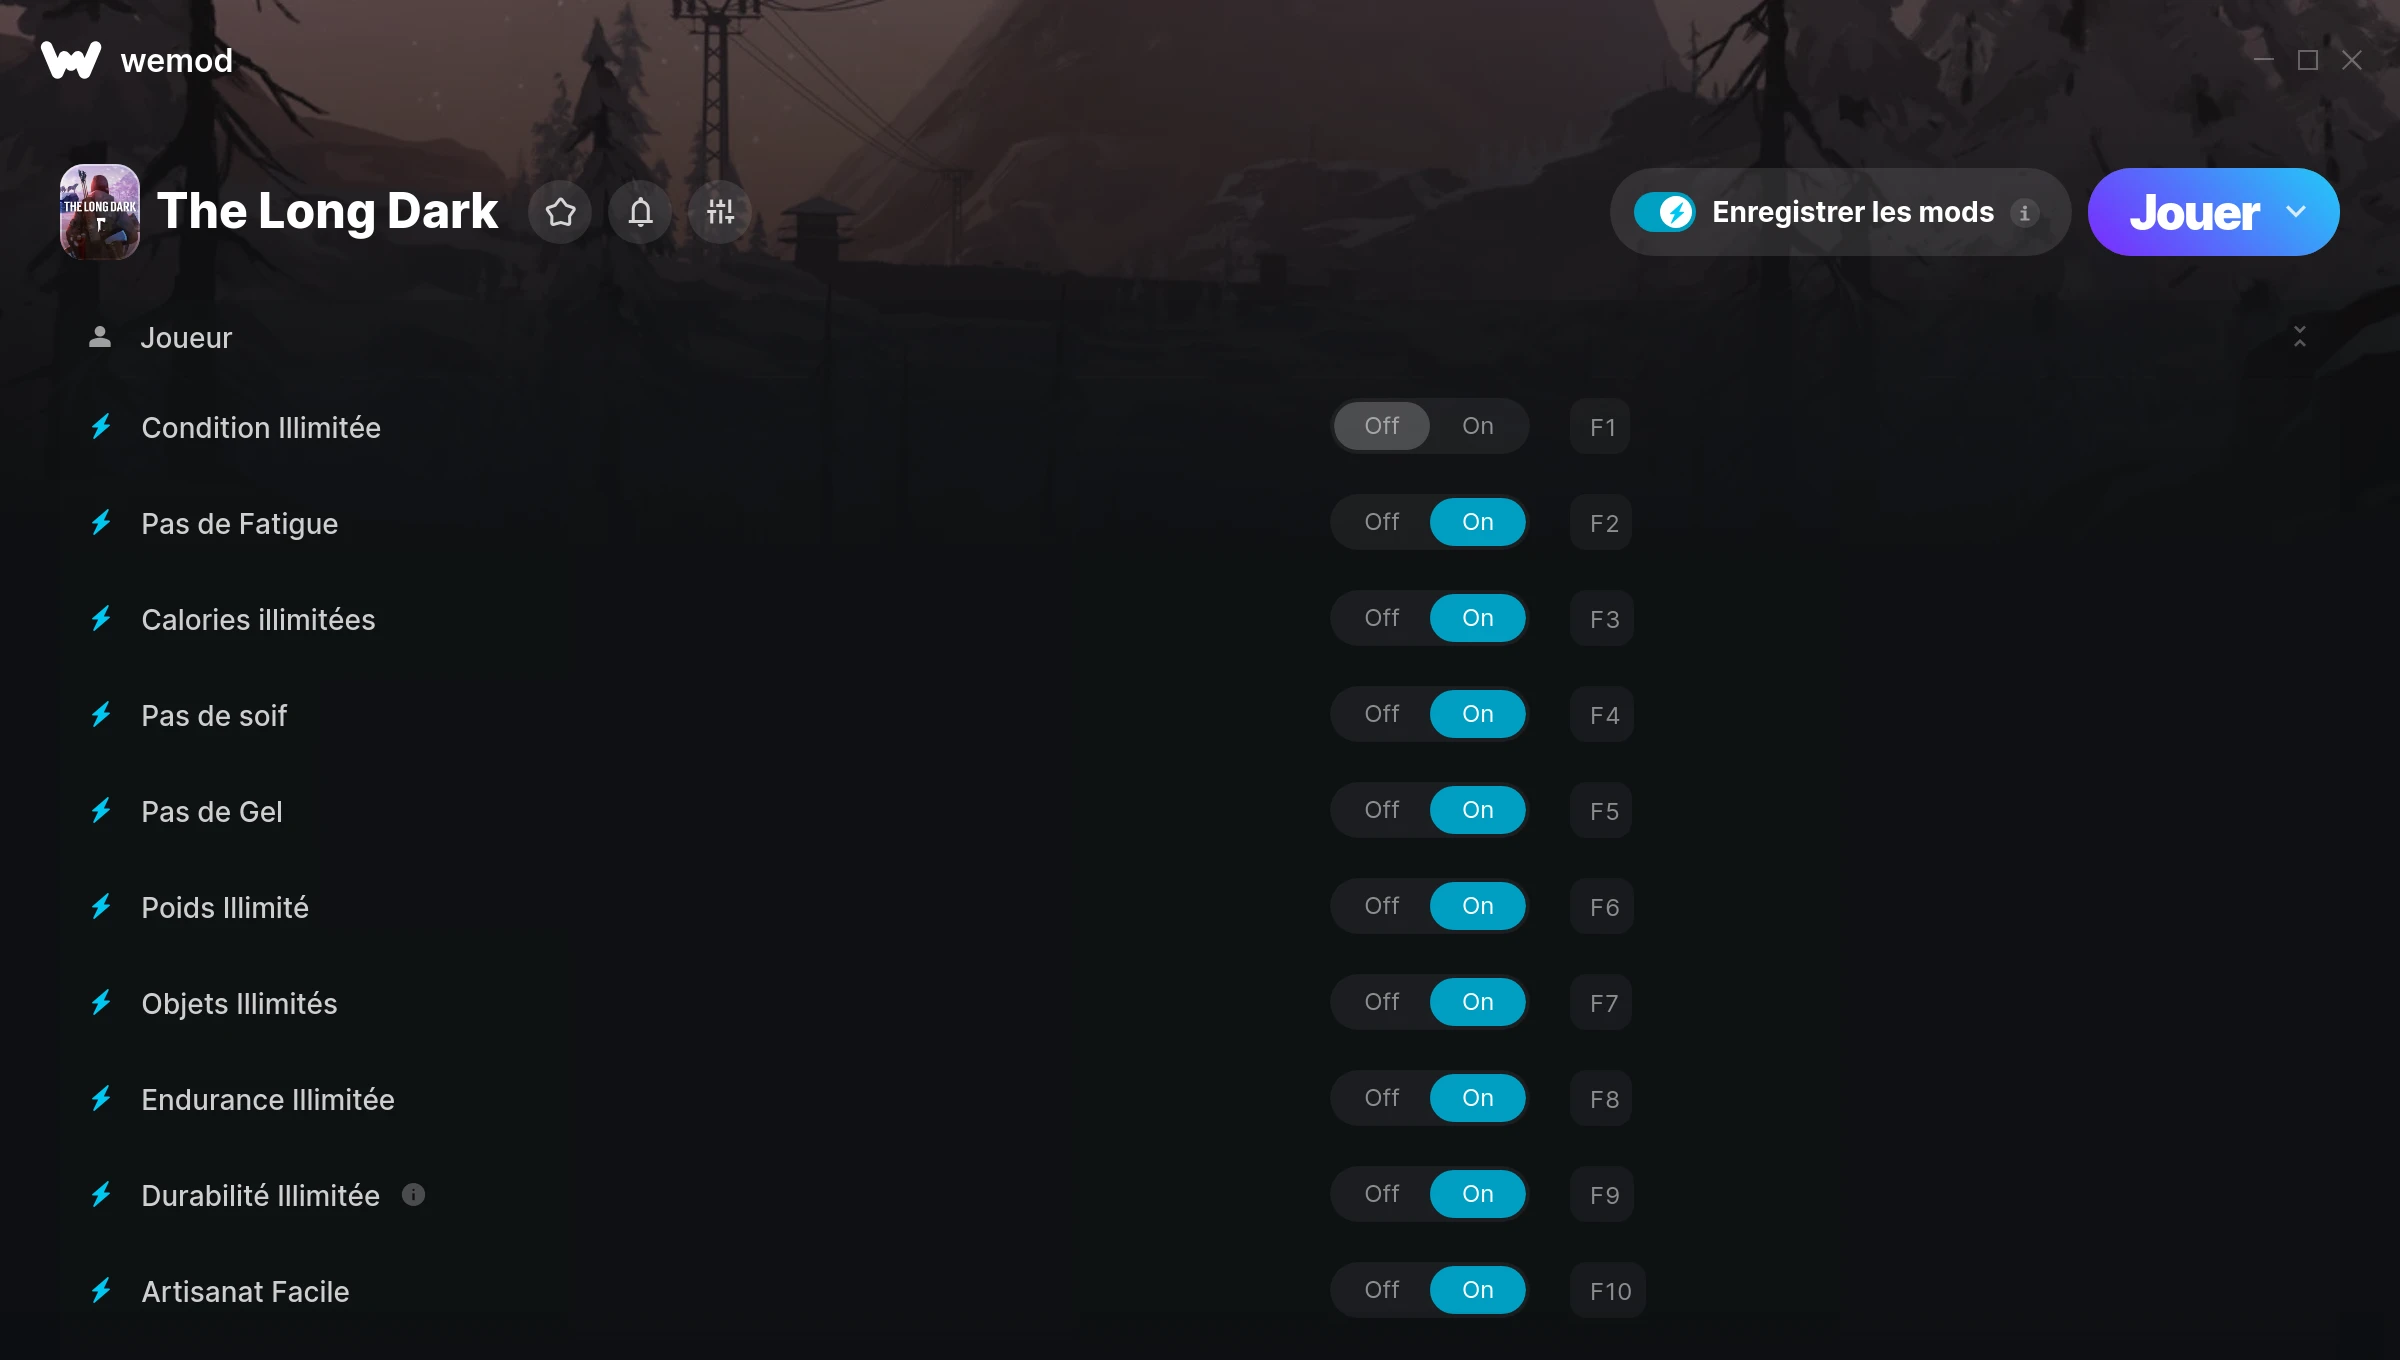Change the F1 hotkey binding
Viewport: 2400px width, 1360px height.
tap(1601, 427)
